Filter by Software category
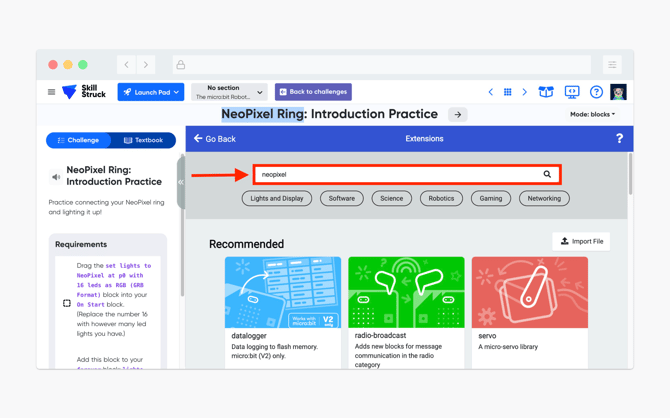The width and height of the screenshot is (670, 418). pyautogui.click(x=342, y=198)
